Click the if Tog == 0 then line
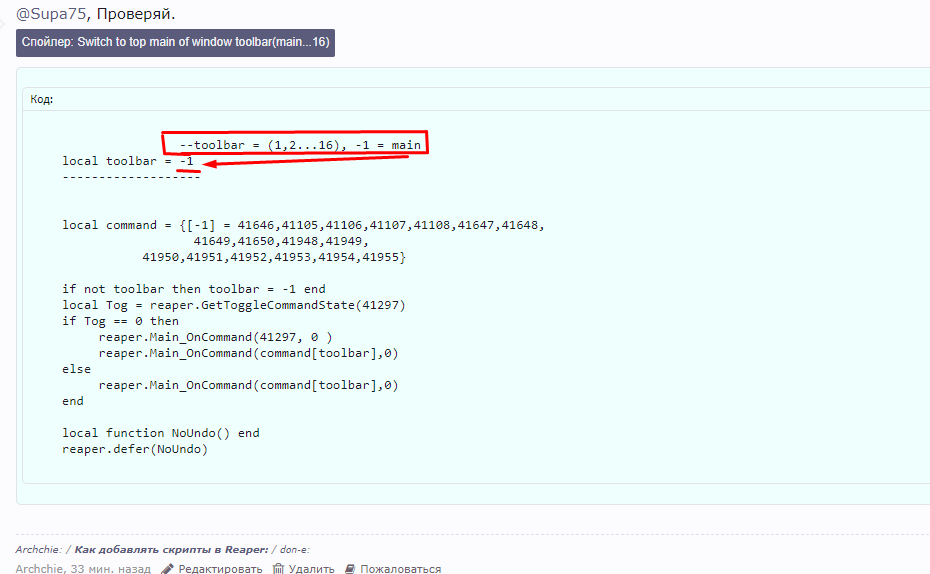The width and height of the screenshot is (930, 574). point(120,321)
